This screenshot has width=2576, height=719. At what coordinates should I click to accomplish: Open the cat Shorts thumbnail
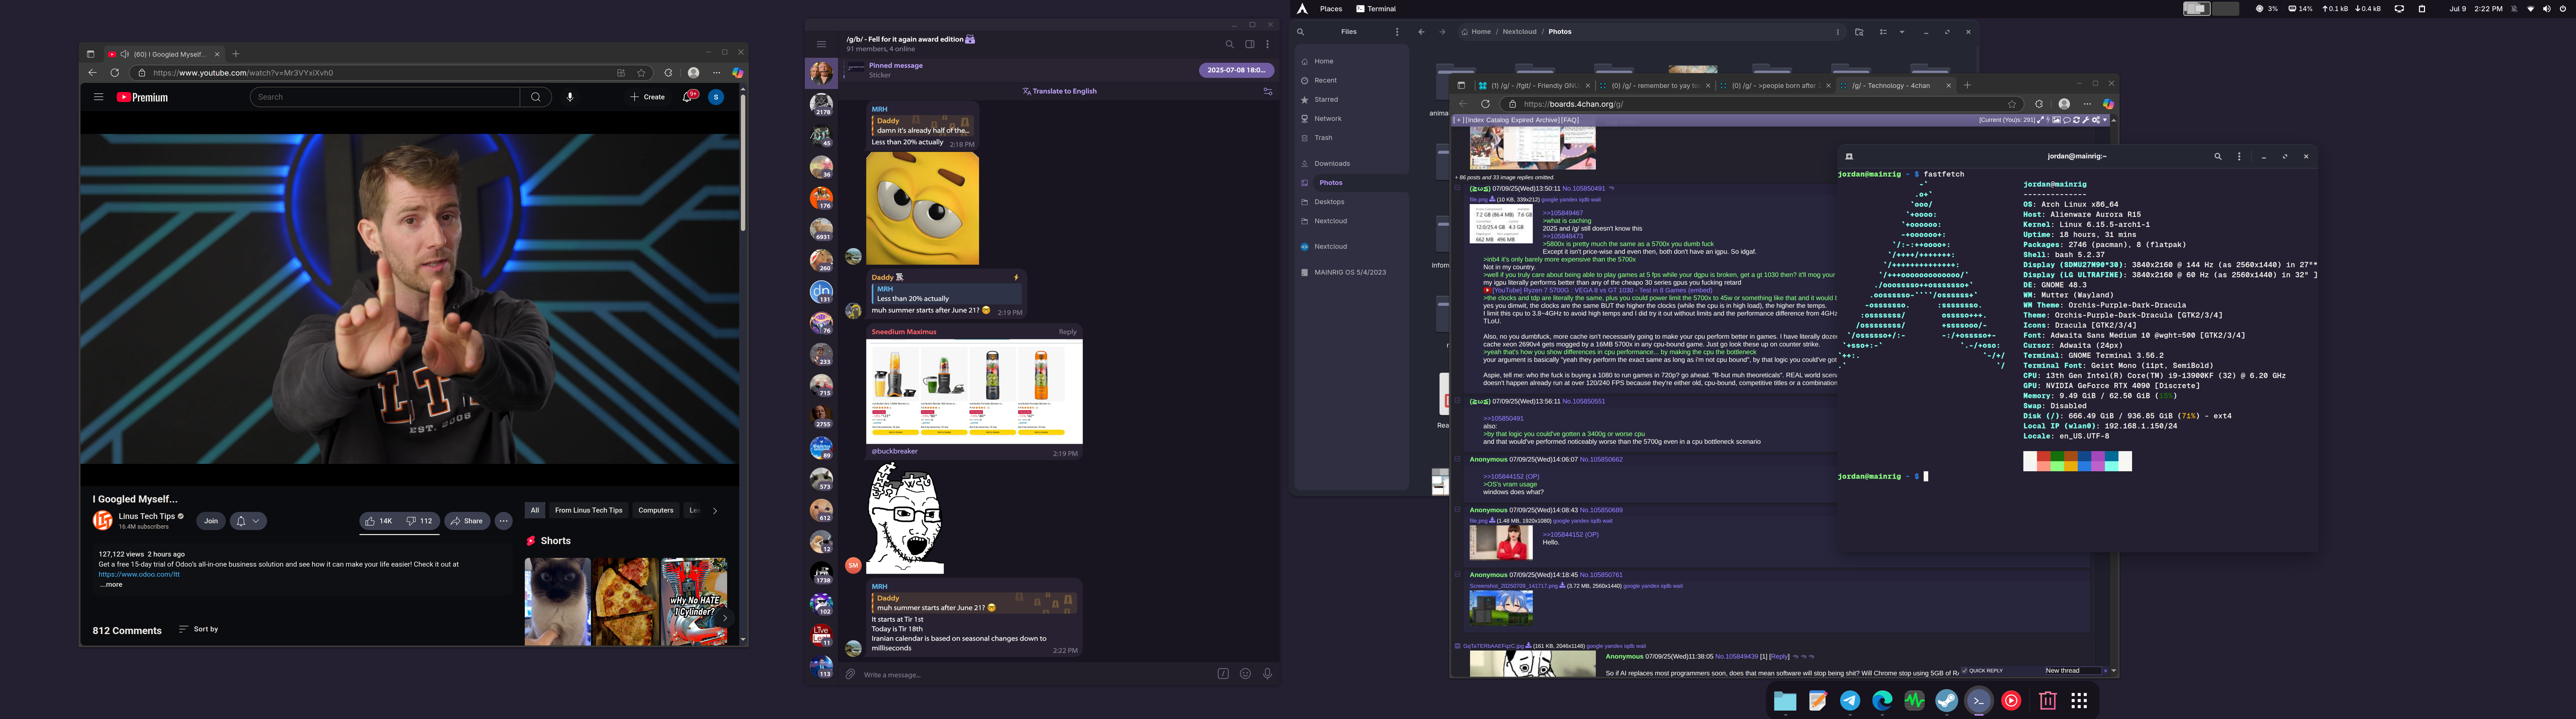click(558, 602)
